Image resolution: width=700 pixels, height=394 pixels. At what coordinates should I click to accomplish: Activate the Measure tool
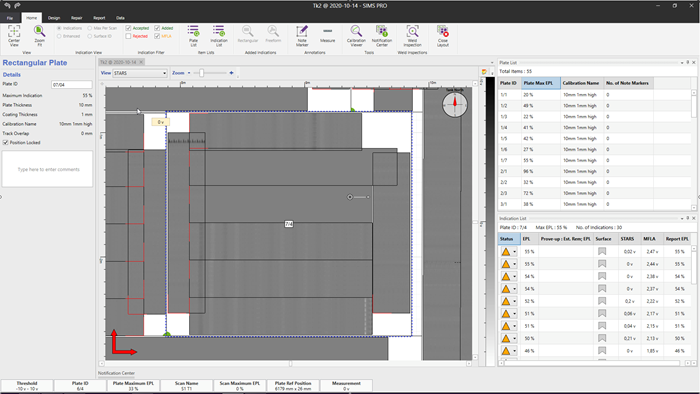click(x=327, y=31)
